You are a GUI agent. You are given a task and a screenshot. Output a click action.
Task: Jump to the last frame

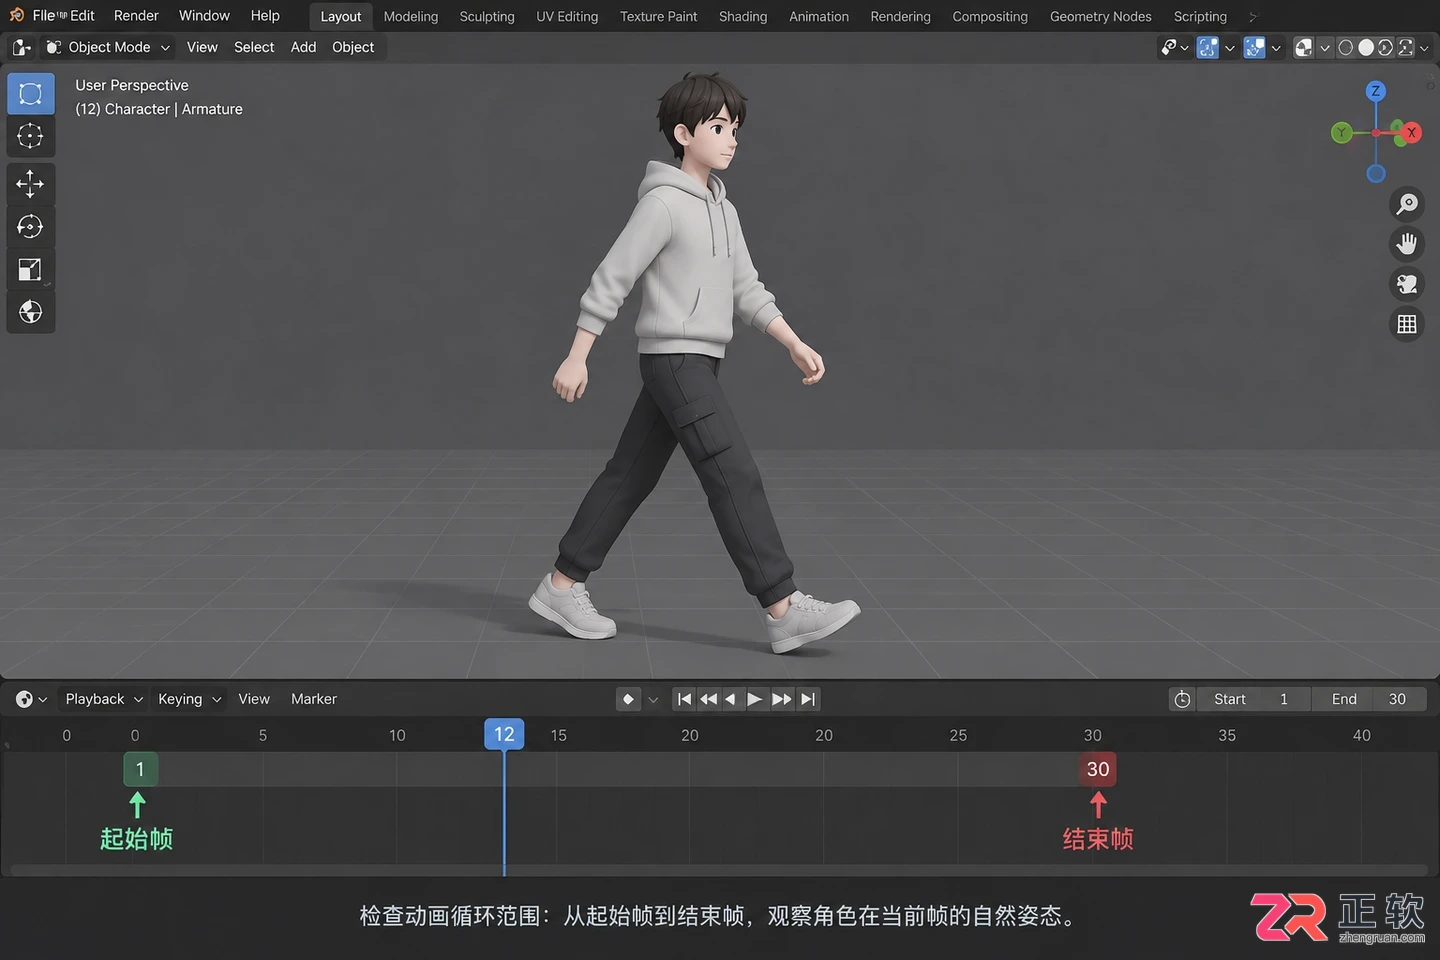tap(808, 699)
